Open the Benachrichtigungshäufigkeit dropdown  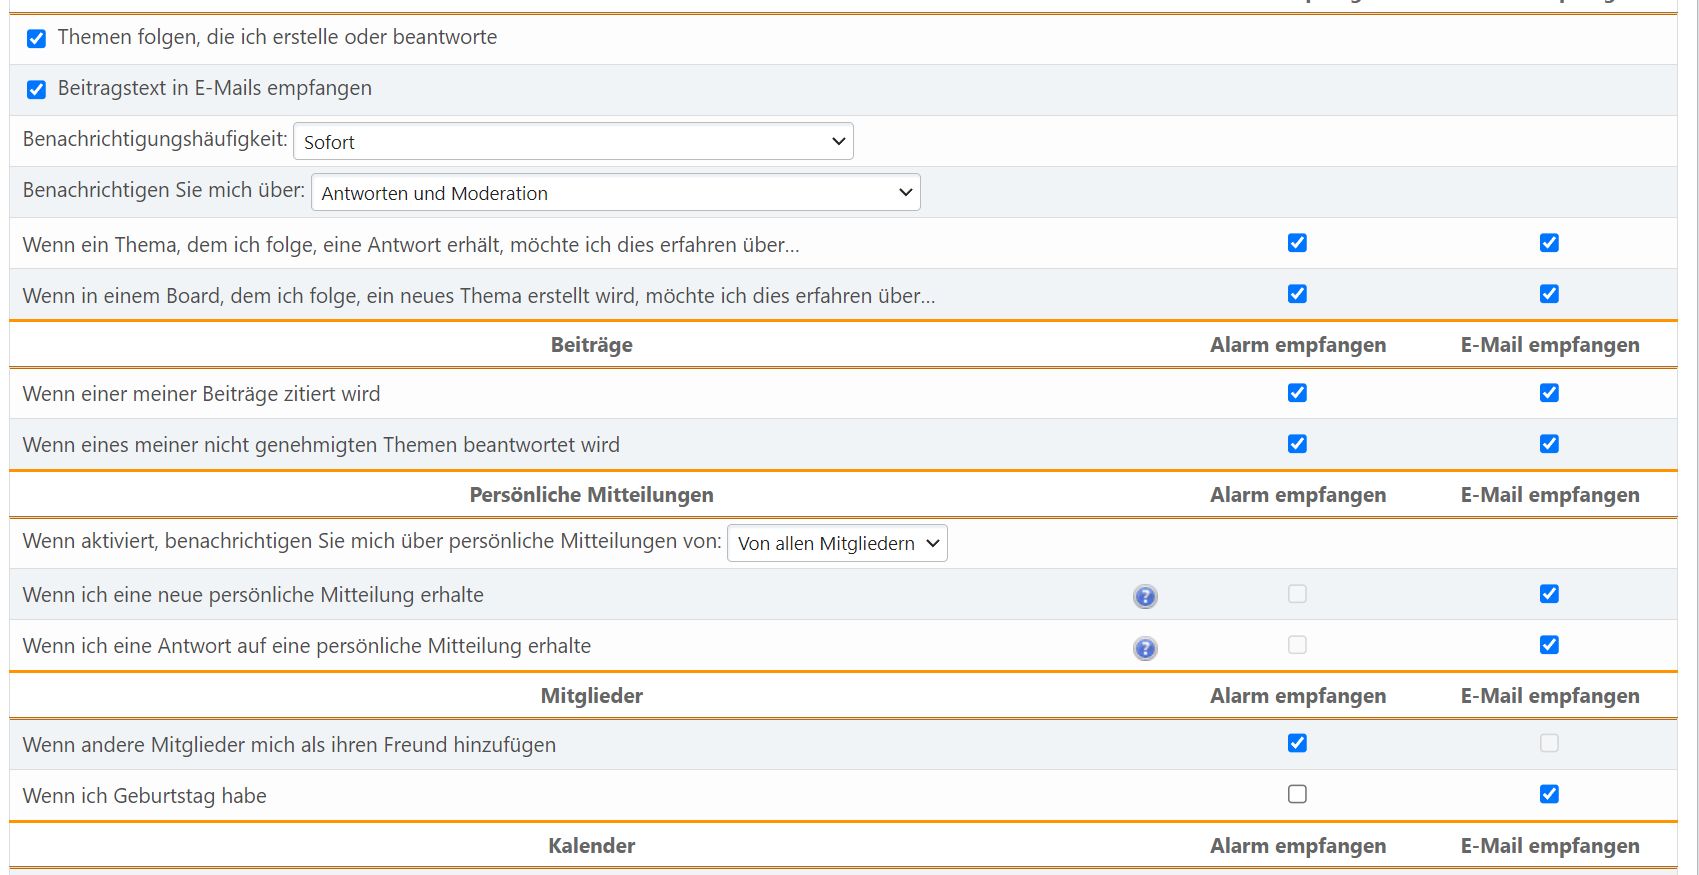click(573, 141)
